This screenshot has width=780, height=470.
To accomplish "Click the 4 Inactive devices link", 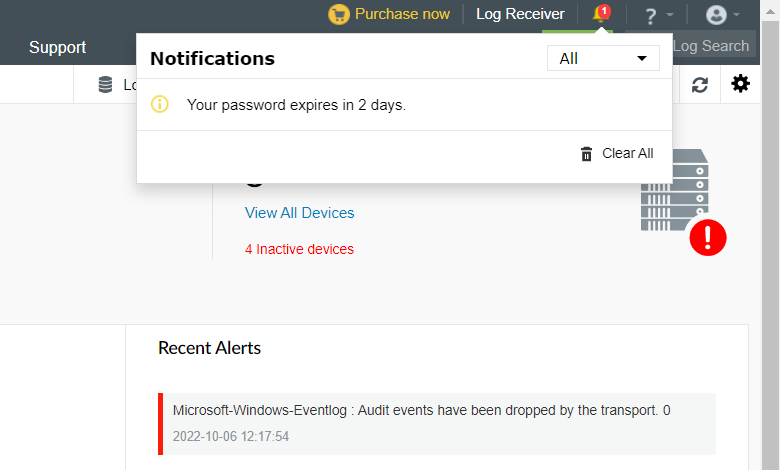I will [x=299, y=249].
